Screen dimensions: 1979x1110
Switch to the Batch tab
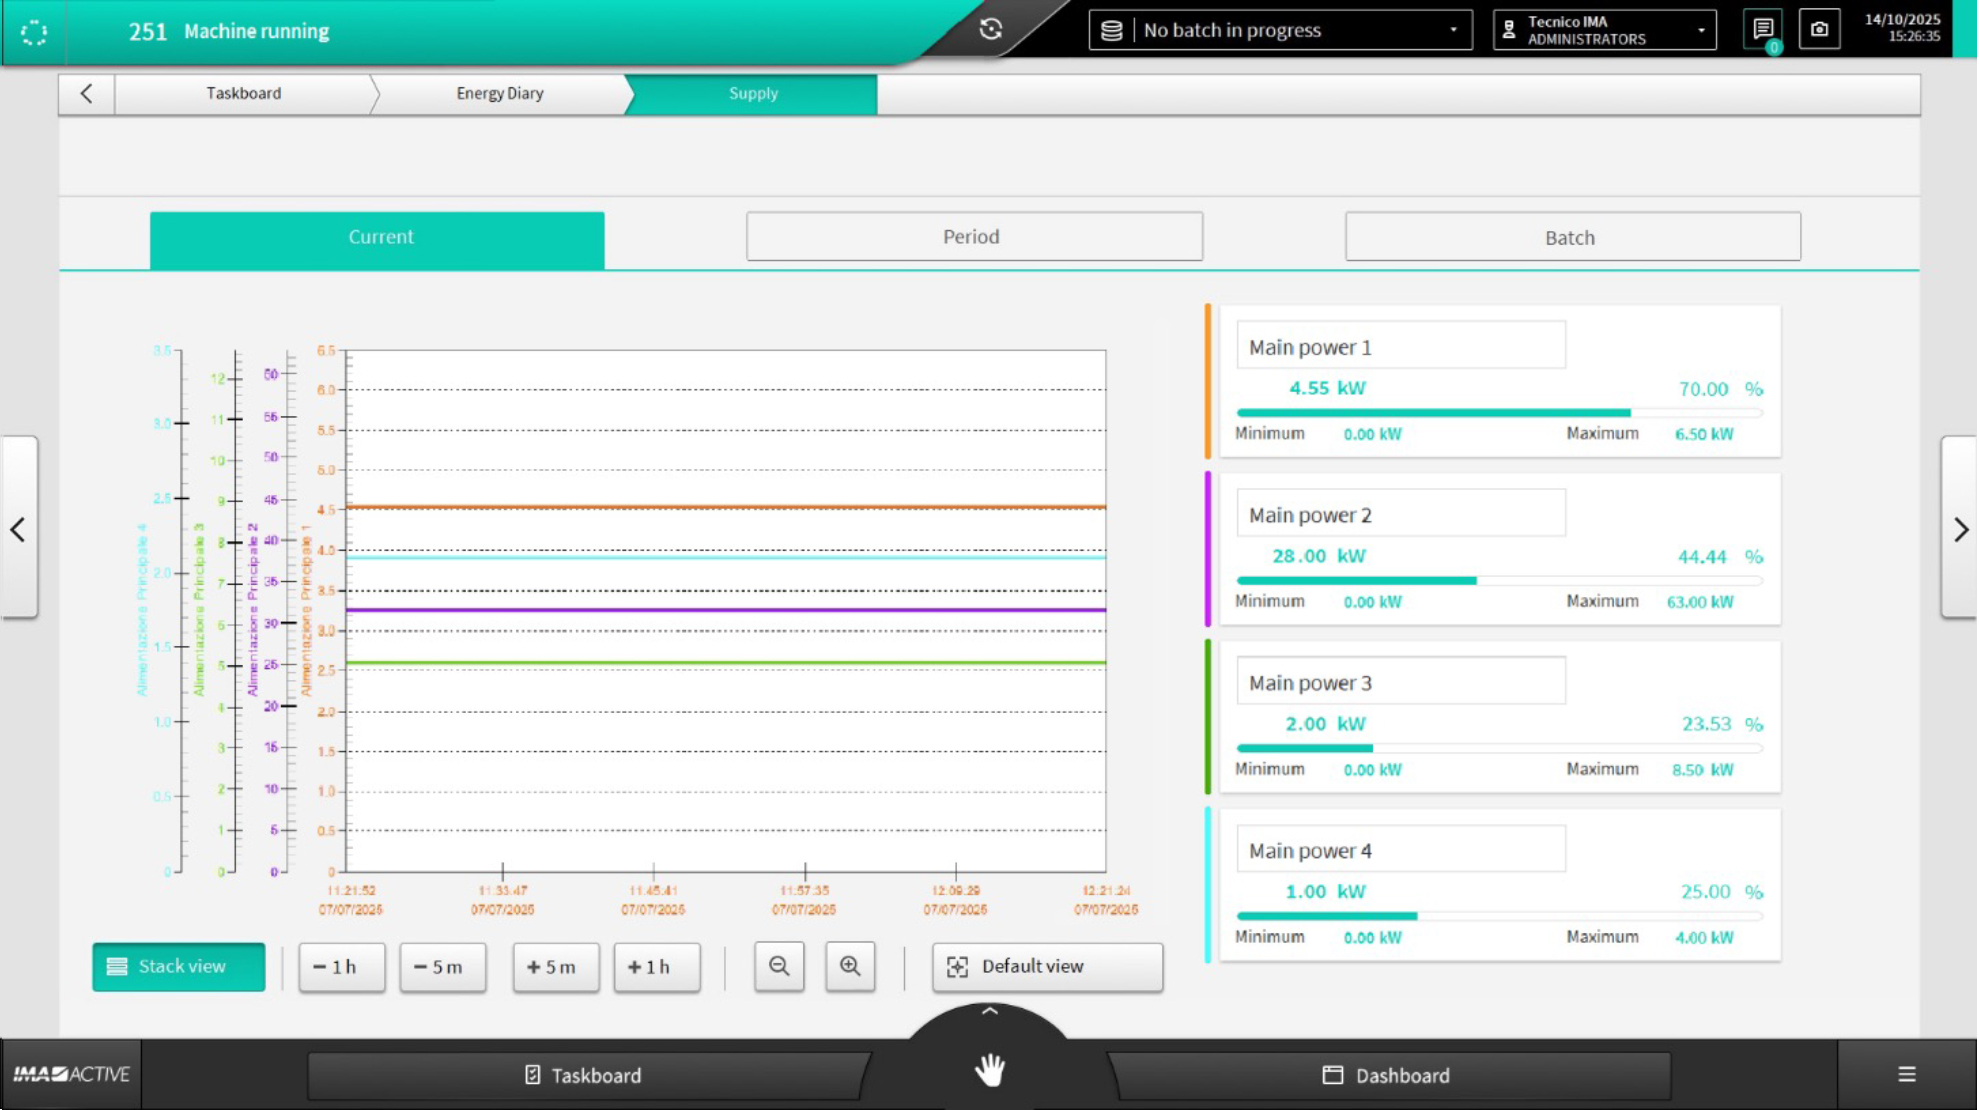click(x=1573, y=237)
